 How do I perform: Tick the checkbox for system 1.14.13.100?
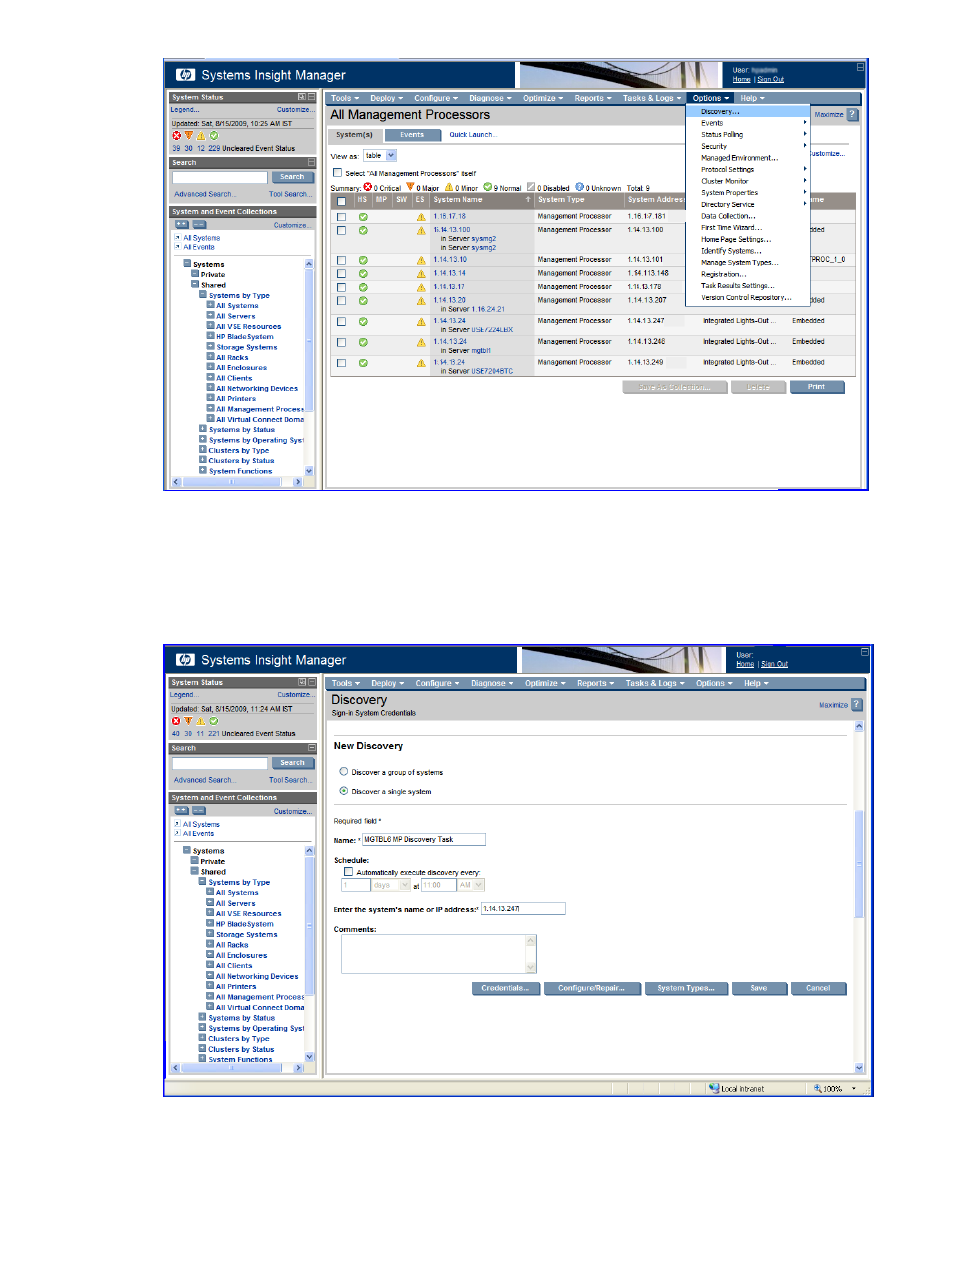342,231
